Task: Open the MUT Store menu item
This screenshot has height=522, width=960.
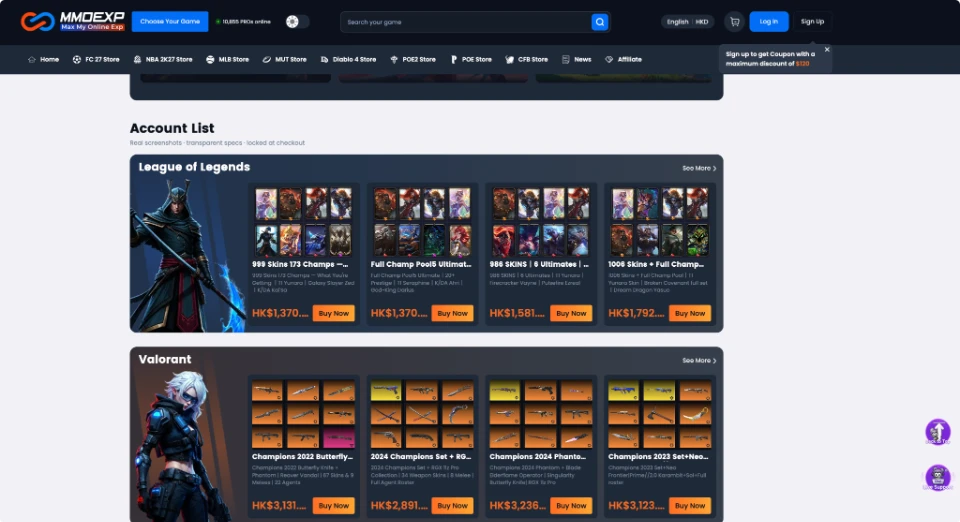Action: (284, 59)
